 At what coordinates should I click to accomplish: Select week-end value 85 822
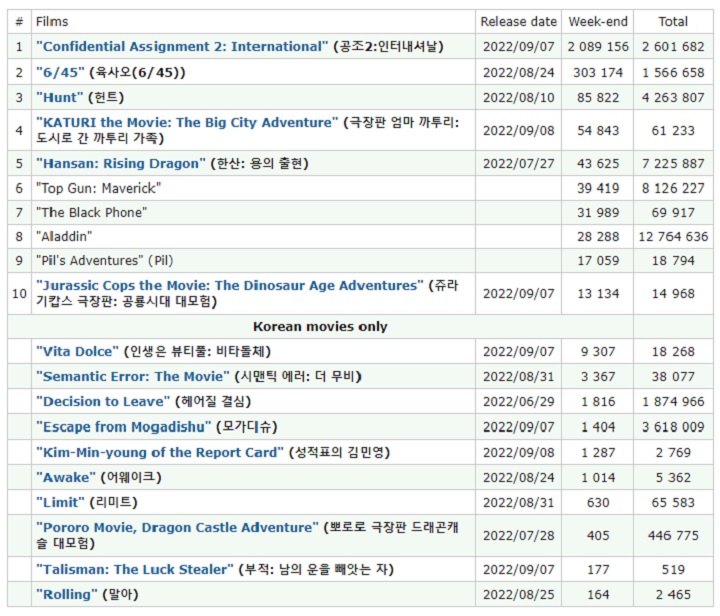click(x=598, y=97)
